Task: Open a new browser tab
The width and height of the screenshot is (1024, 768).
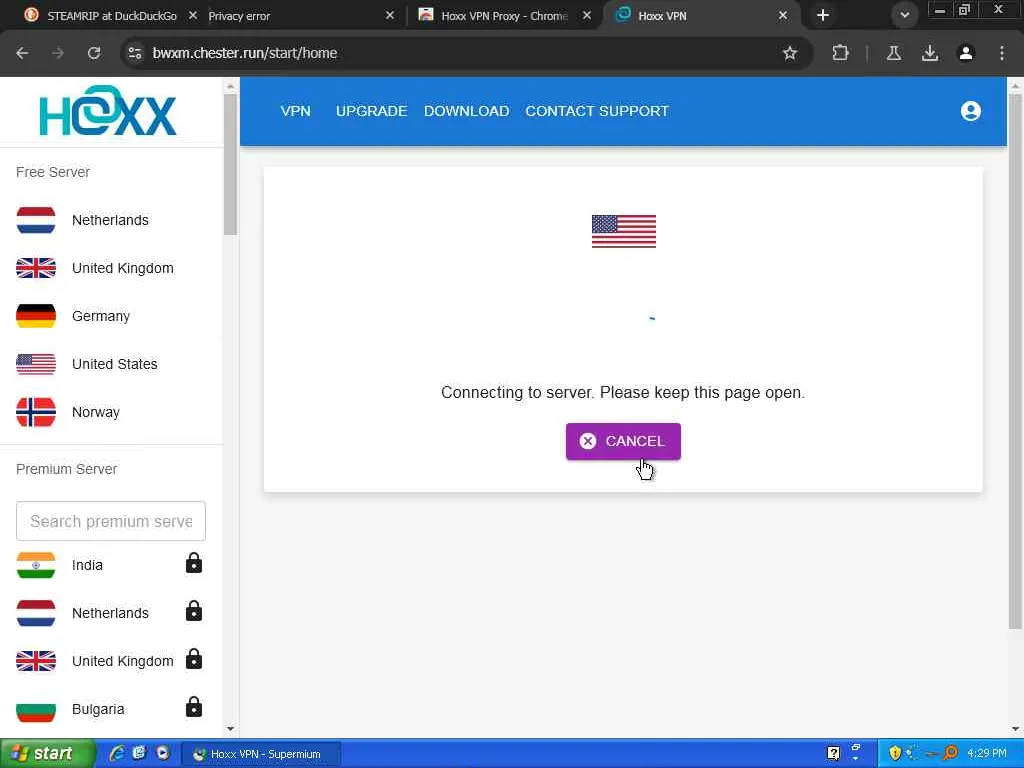Action: (823, 15)
